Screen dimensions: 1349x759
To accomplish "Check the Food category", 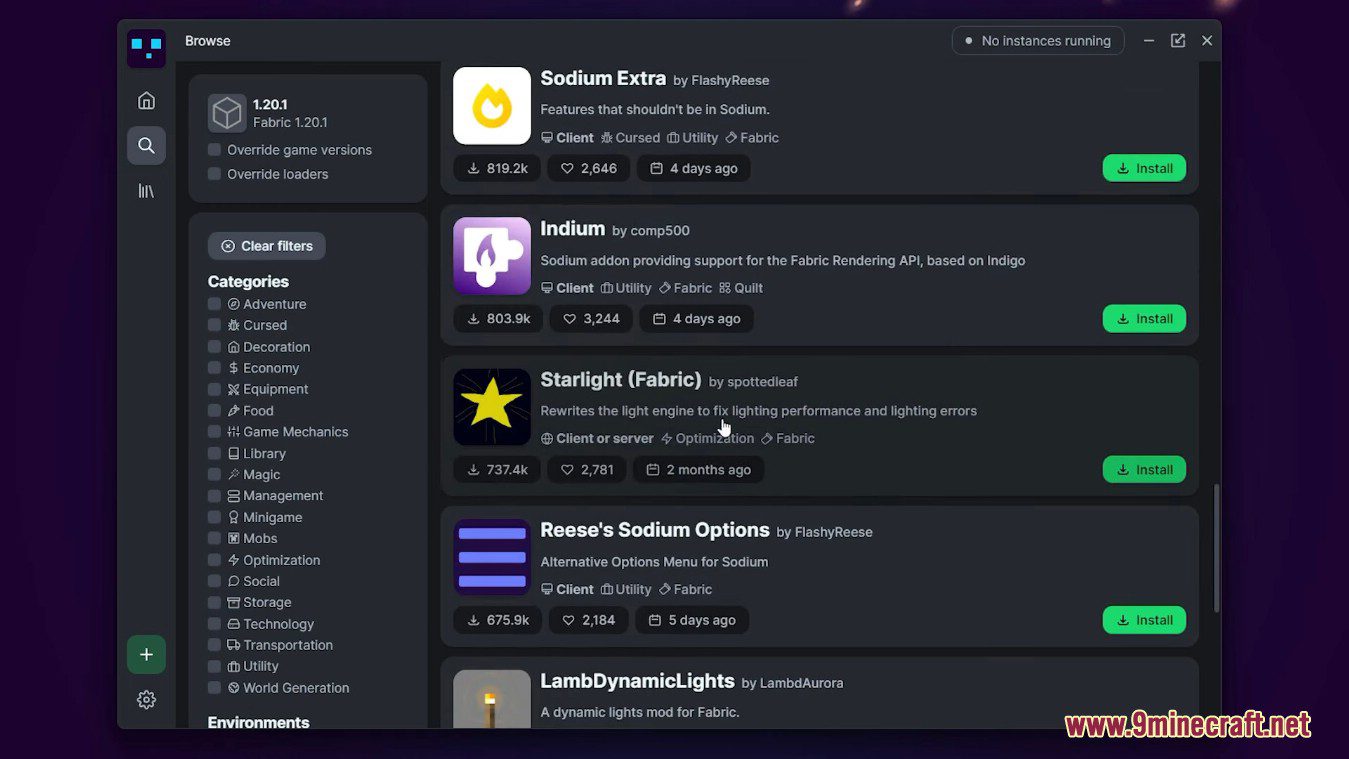I will [x=214, y=411].
